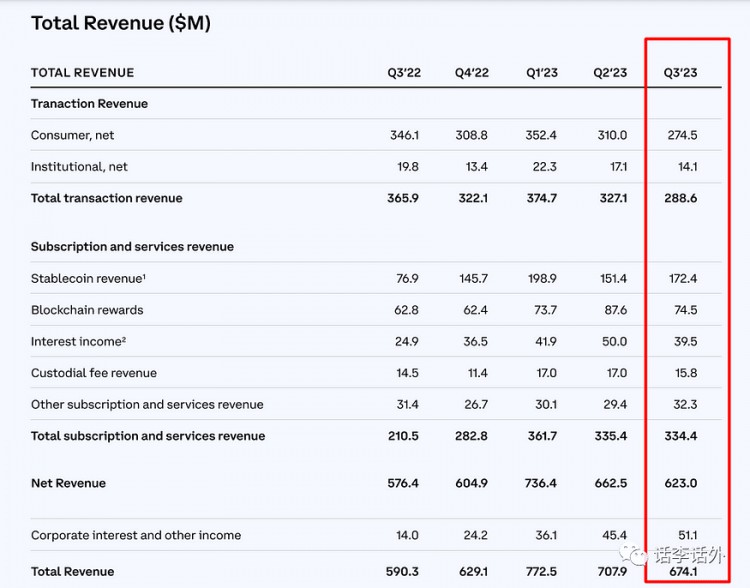
Task: Click Consumer net value 274.5
Action: click(x=682, y=135)
